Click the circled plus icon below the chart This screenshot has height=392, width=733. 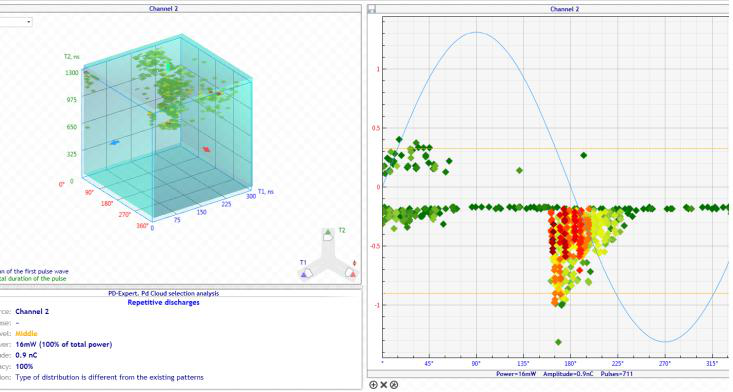pos(373,385)
